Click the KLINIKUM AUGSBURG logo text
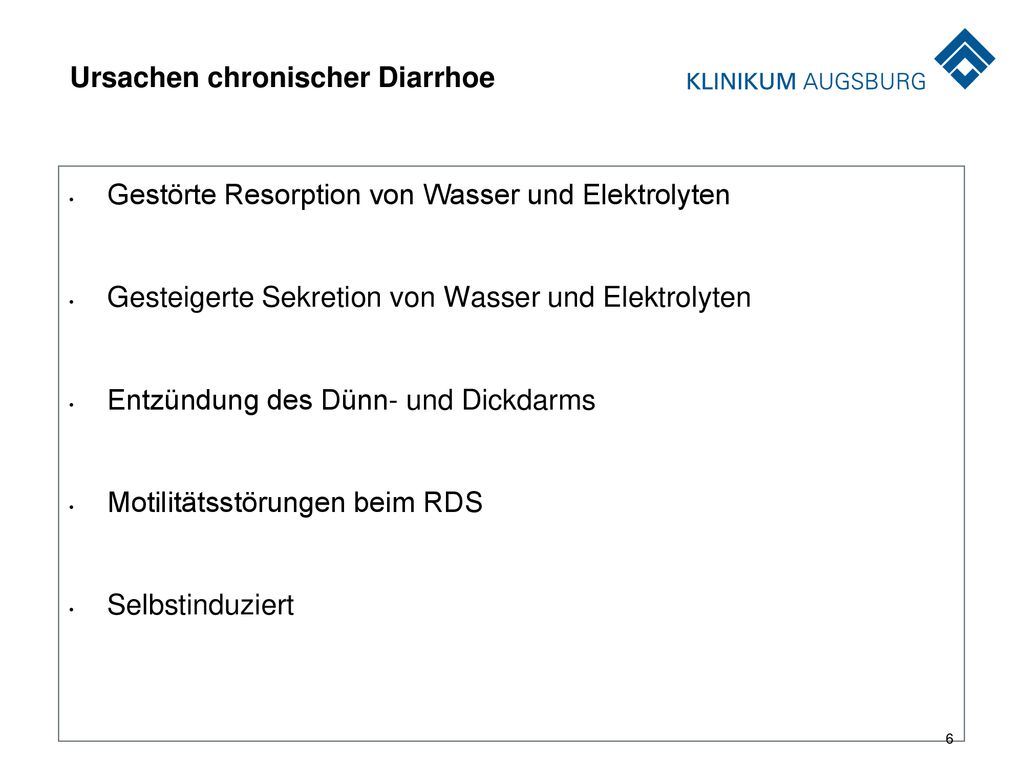 [x=806, y=82]
